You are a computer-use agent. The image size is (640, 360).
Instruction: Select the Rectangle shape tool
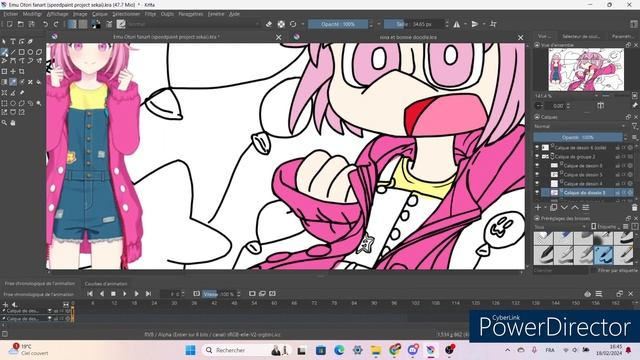click(21, 52)
